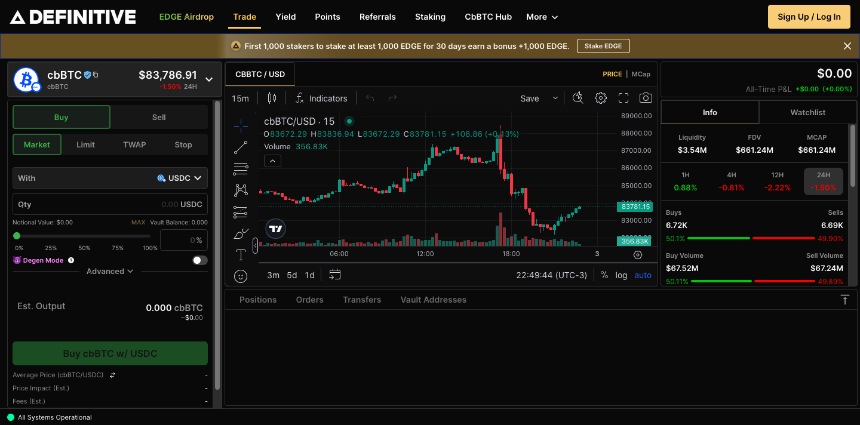The width and height of the screenshot is (860, 425).
Task: Switch to the Watchlist tab
Action: click(x=807, y=112)
